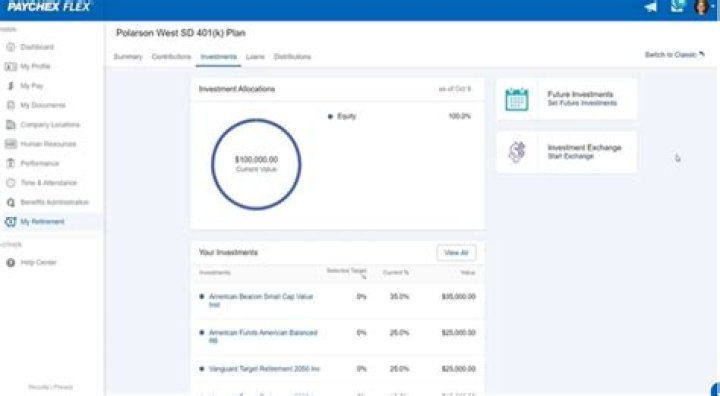
Task: Open My Pay in the sidebar menu
Action: point(32,86)
